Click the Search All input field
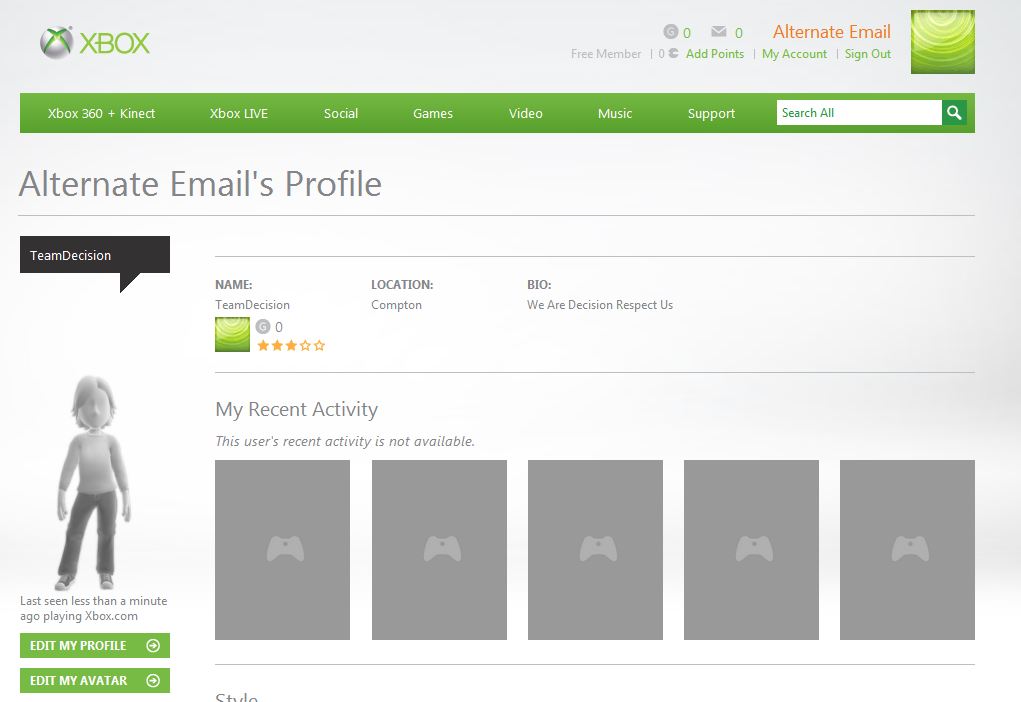The height and width of the screenshot is (702, 1021). 859,113
